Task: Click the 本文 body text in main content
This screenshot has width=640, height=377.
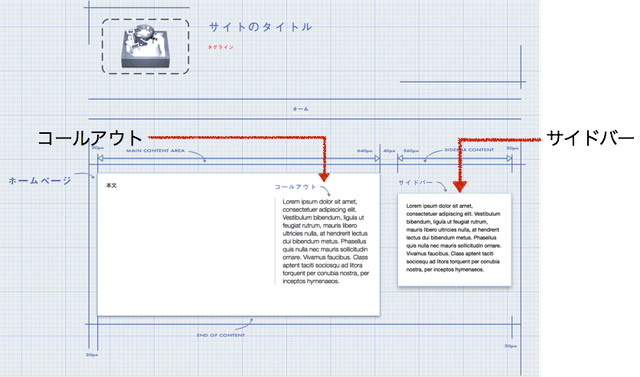Action: pos(111,186)
